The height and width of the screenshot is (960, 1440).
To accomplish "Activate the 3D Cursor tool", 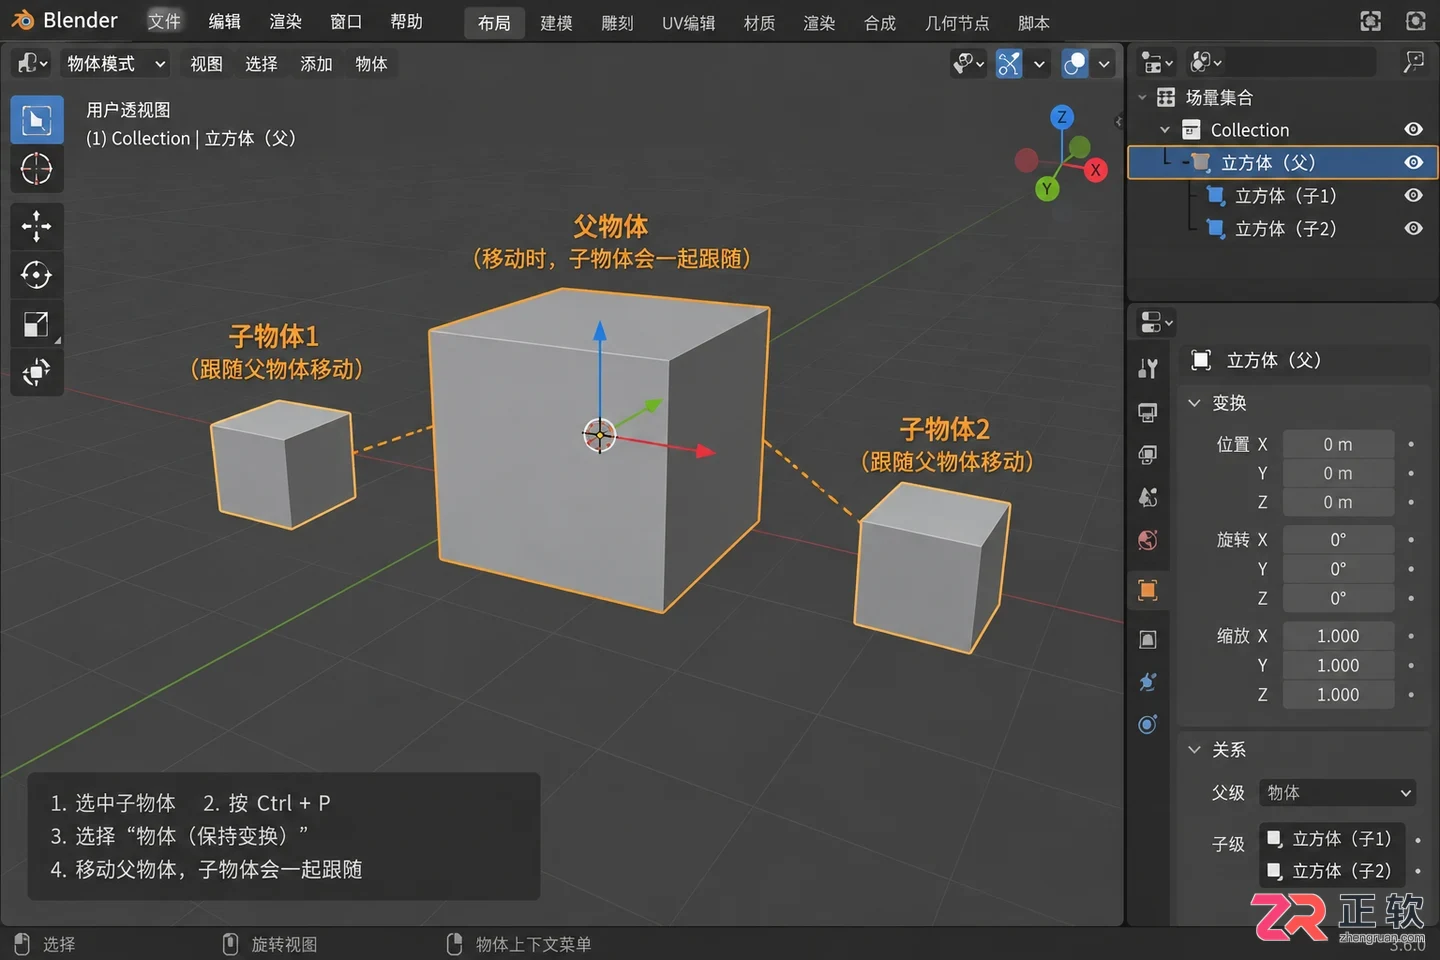I will 37,169.
